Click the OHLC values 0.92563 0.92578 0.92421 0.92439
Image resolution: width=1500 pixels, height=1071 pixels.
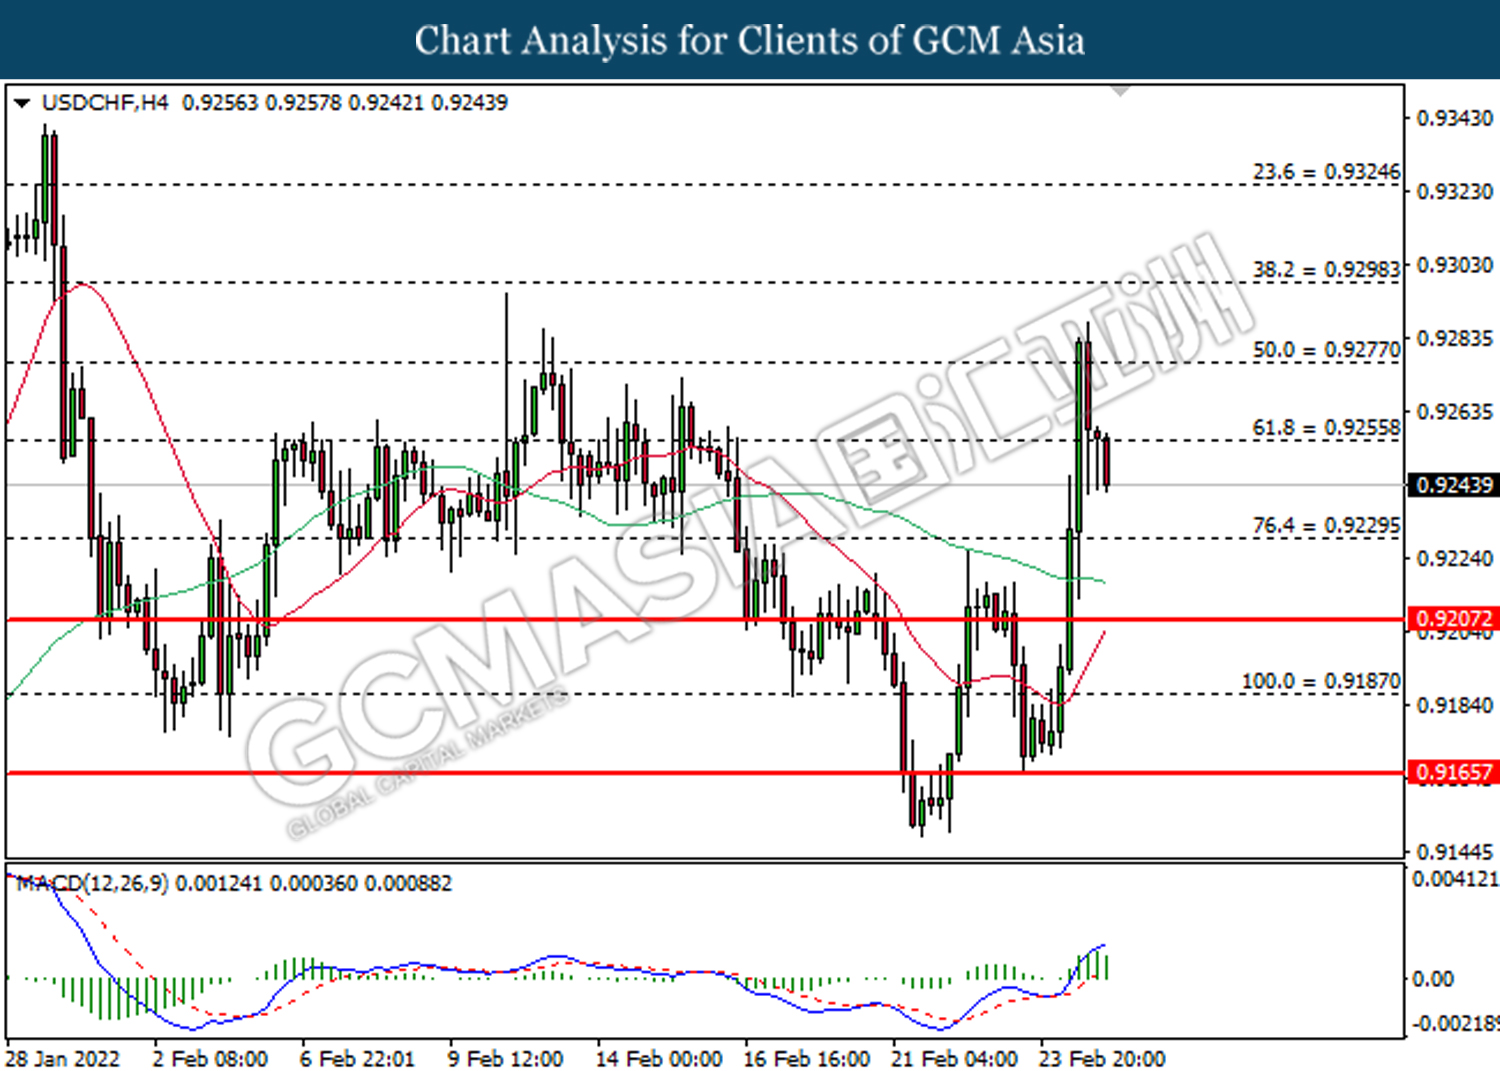coord(345,103)
